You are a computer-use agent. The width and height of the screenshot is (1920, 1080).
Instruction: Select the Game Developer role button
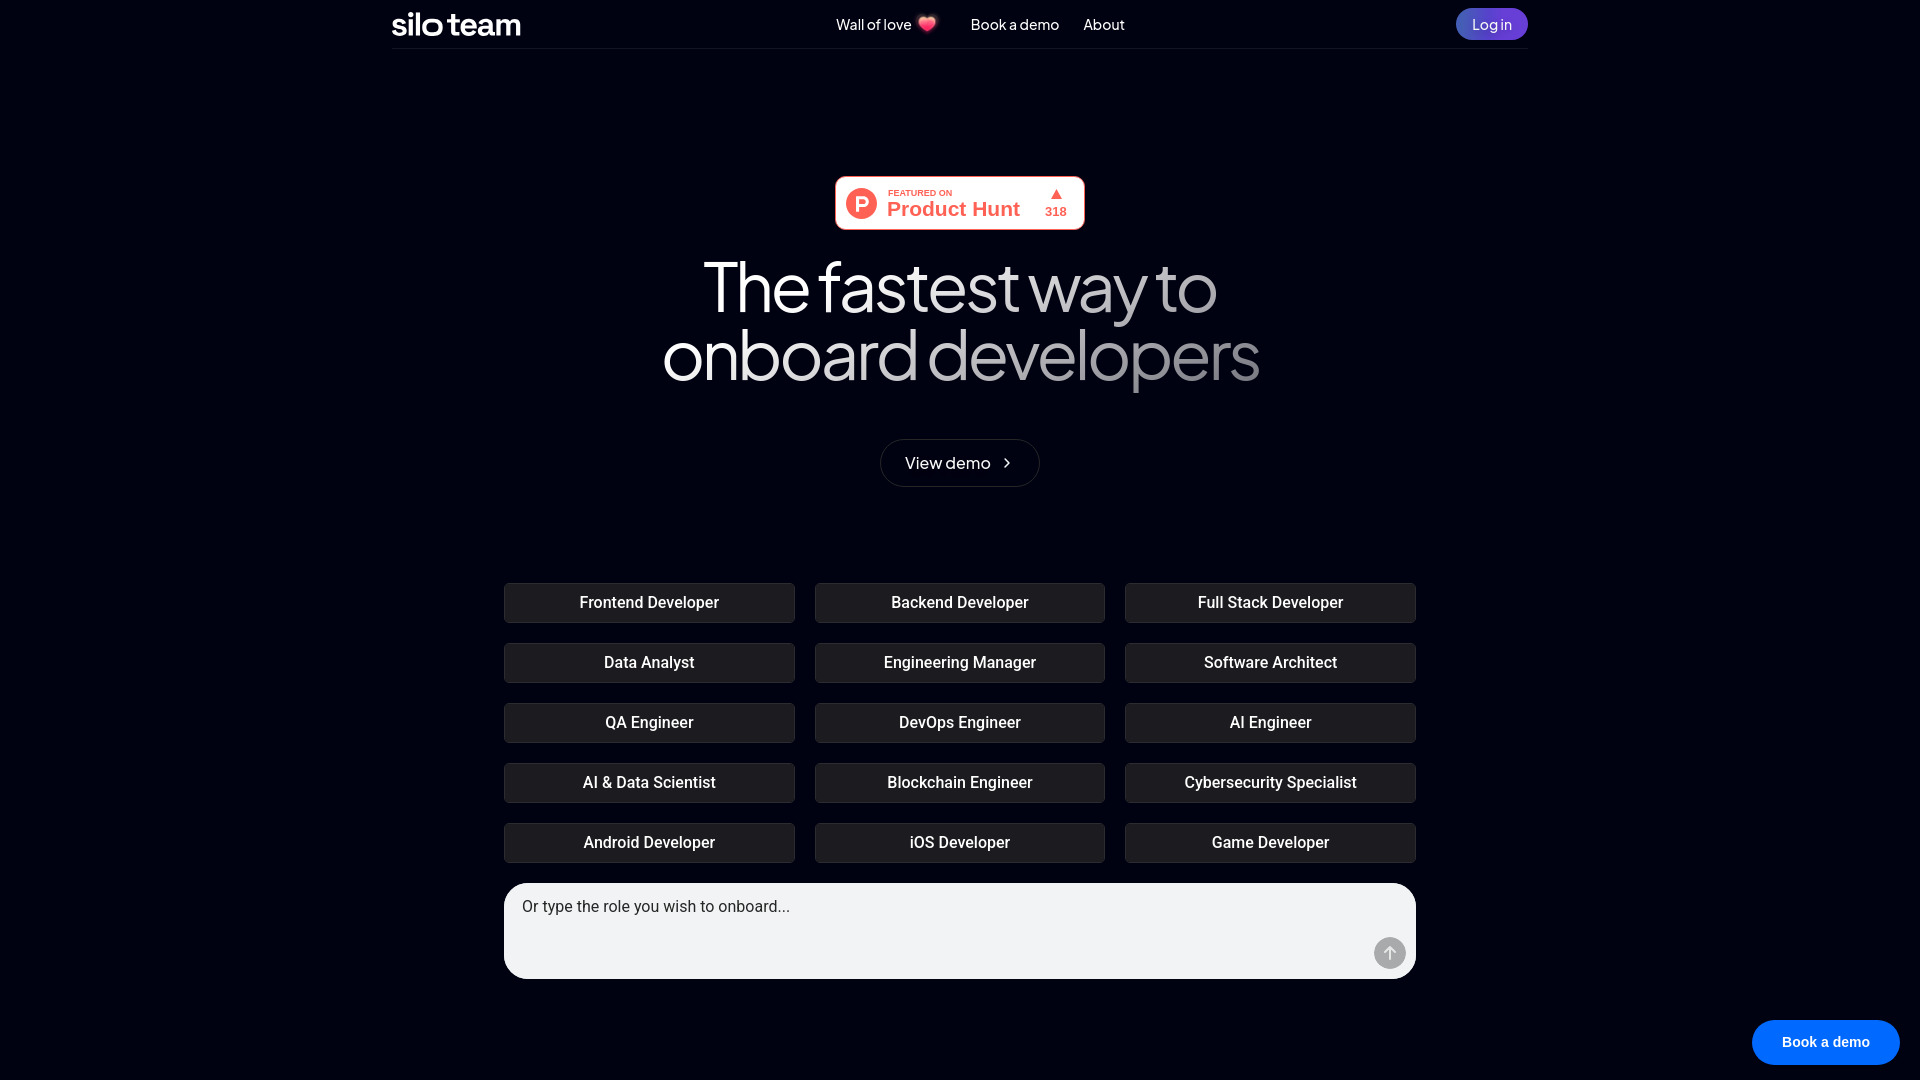coord(1270,841)
